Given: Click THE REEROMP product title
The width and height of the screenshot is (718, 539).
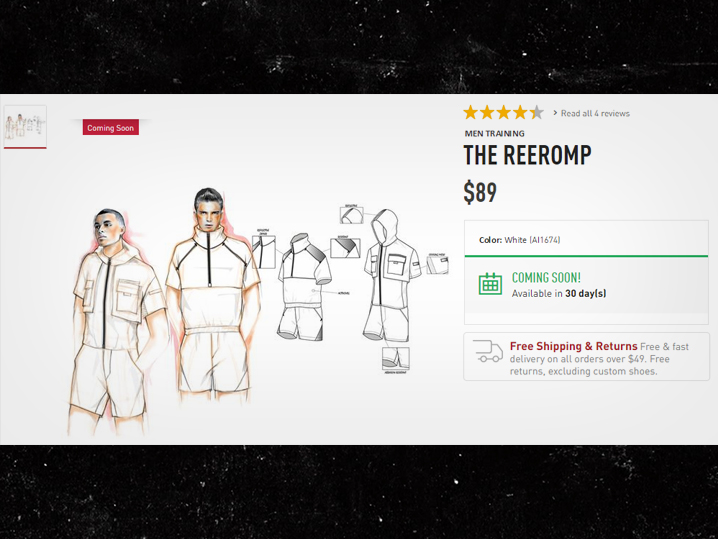Looking at the screenshot, I should (x=527, y=155).
